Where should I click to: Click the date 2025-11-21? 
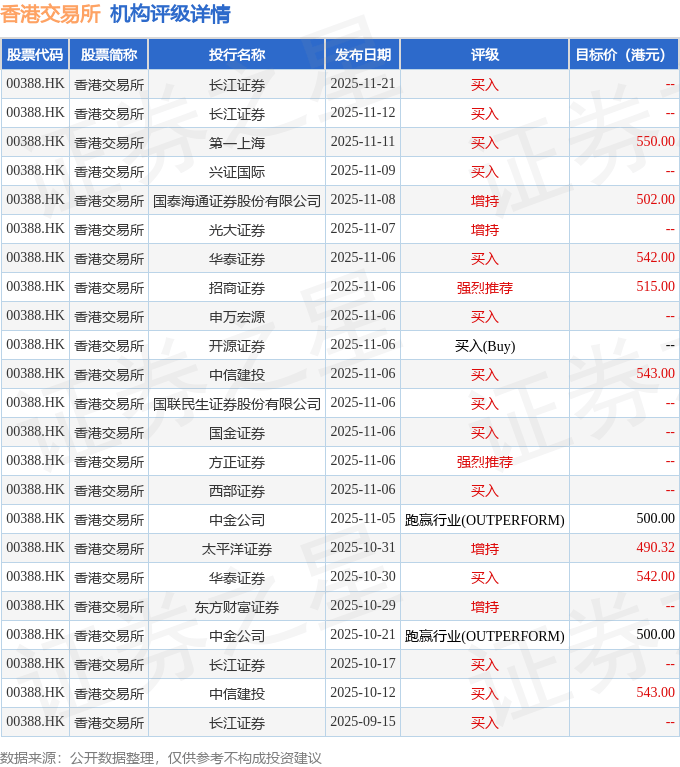tap(363, 83)
